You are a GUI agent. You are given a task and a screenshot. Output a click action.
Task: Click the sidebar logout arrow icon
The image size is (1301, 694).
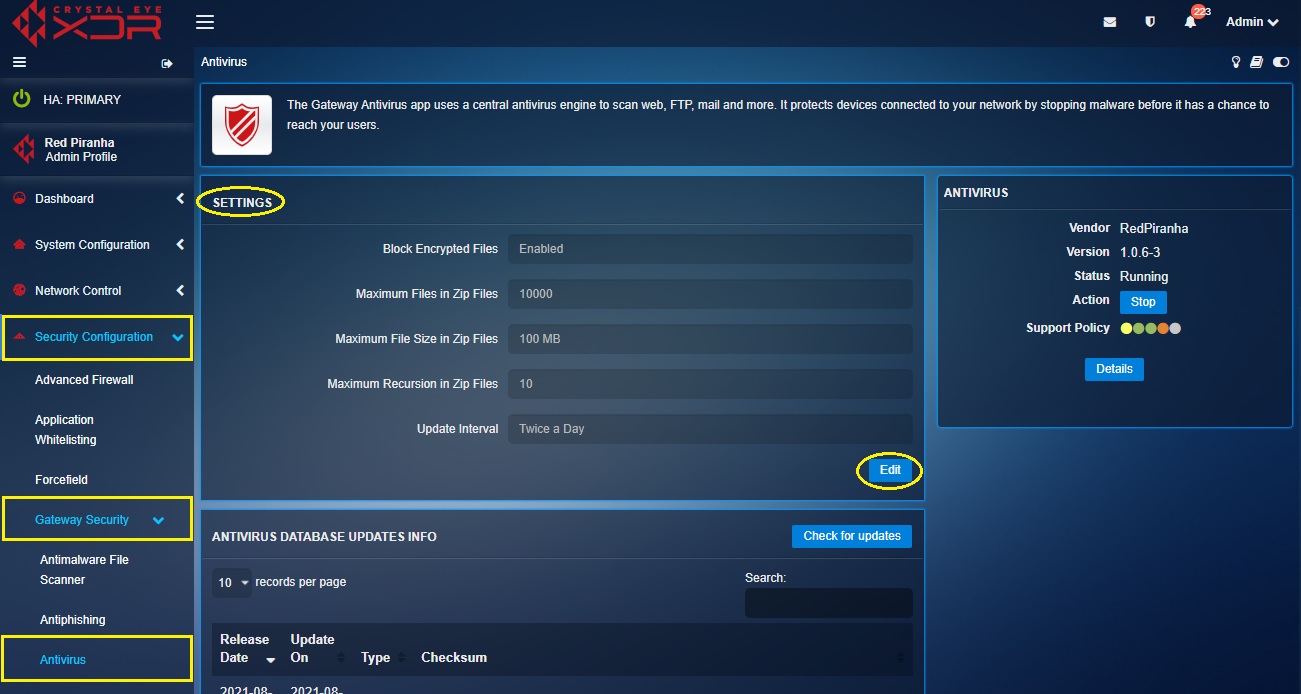[x=167, y=63]
